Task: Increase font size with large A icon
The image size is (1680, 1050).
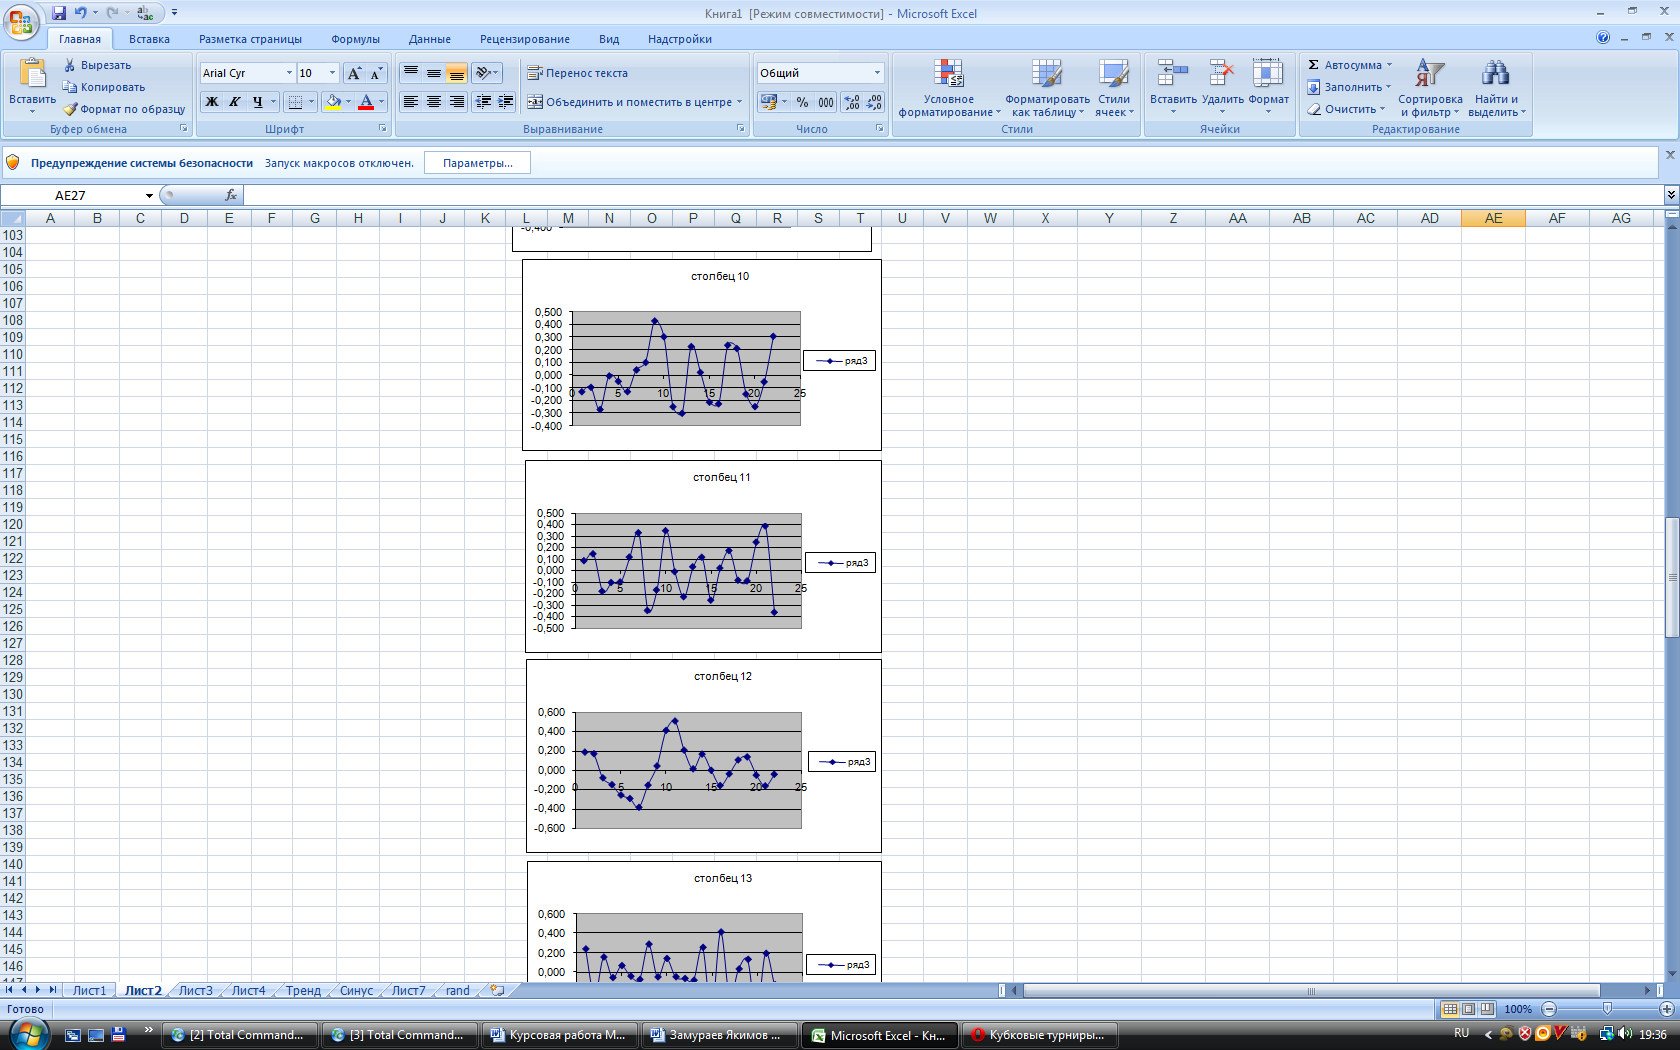Action: [x=354, y=73]
